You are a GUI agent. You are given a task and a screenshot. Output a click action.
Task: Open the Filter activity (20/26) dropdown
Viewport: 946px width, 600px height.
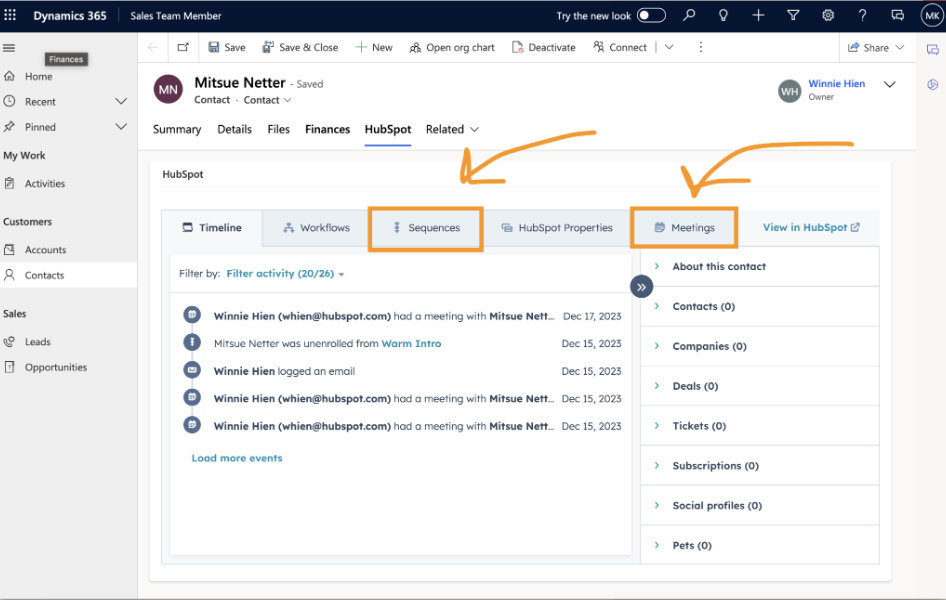pyautogui.click(x=285, y=274)
